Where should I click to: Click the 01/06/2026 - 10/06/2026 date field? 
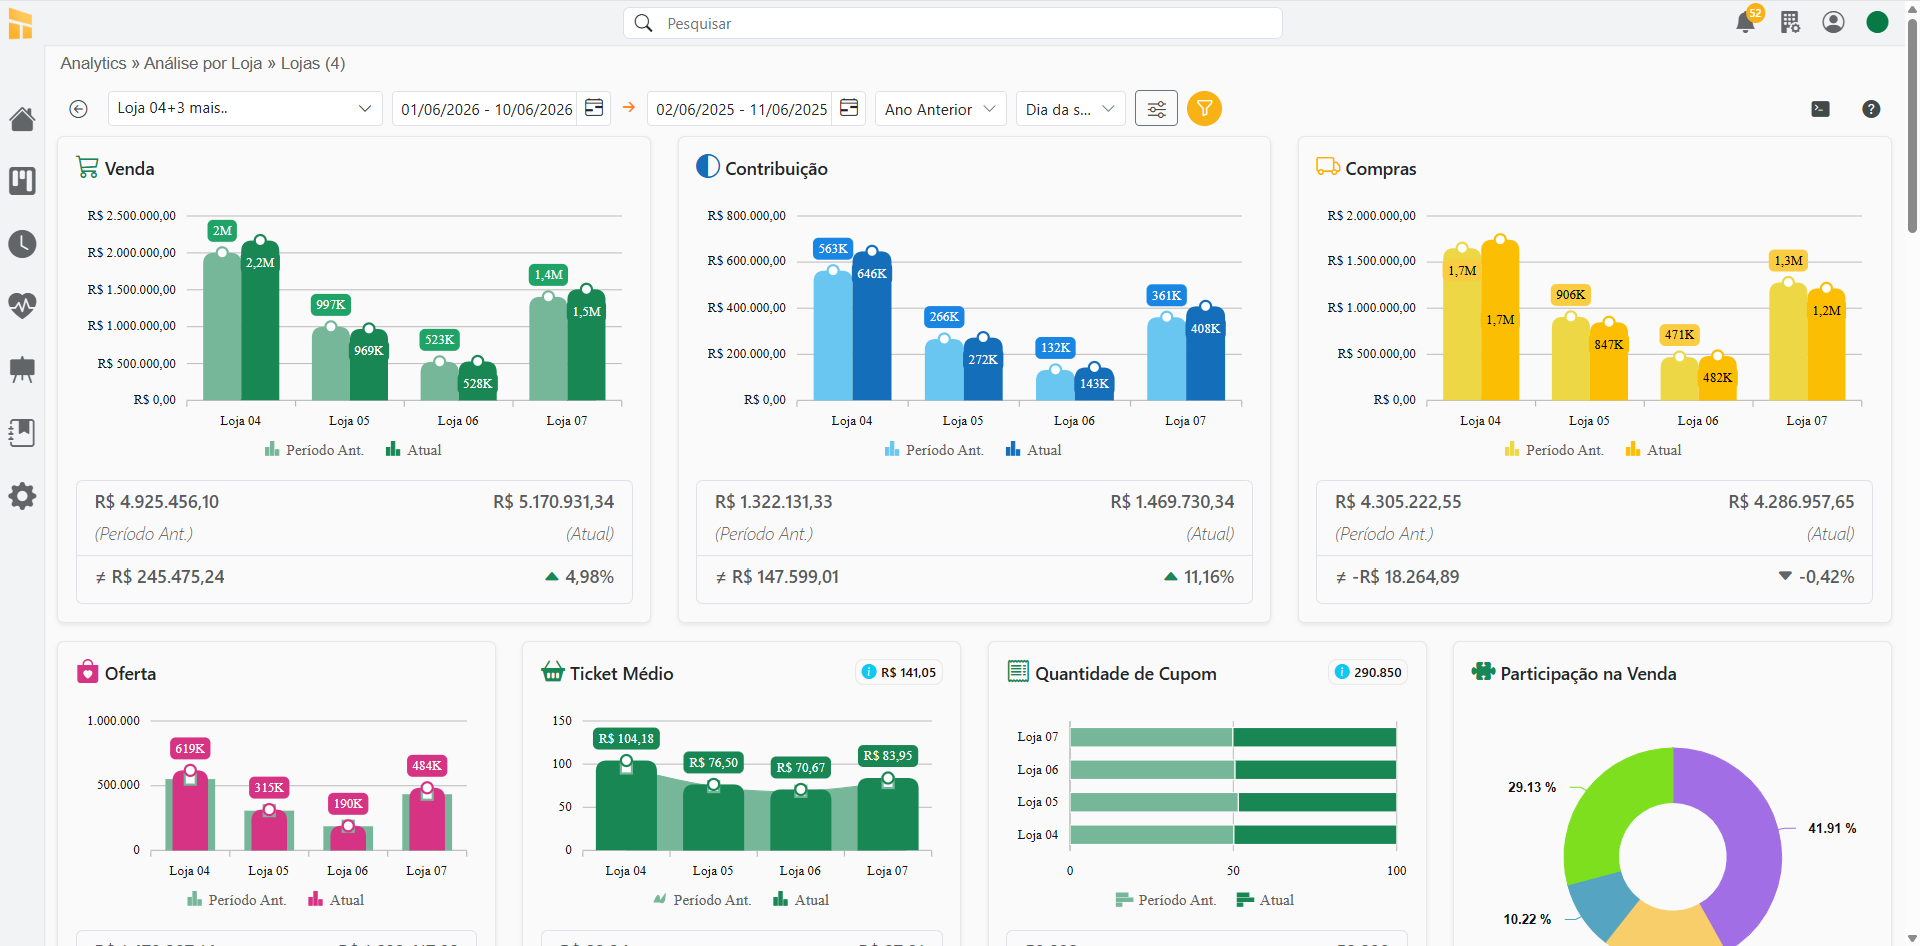pyautogui.click(x=487, y=109)
